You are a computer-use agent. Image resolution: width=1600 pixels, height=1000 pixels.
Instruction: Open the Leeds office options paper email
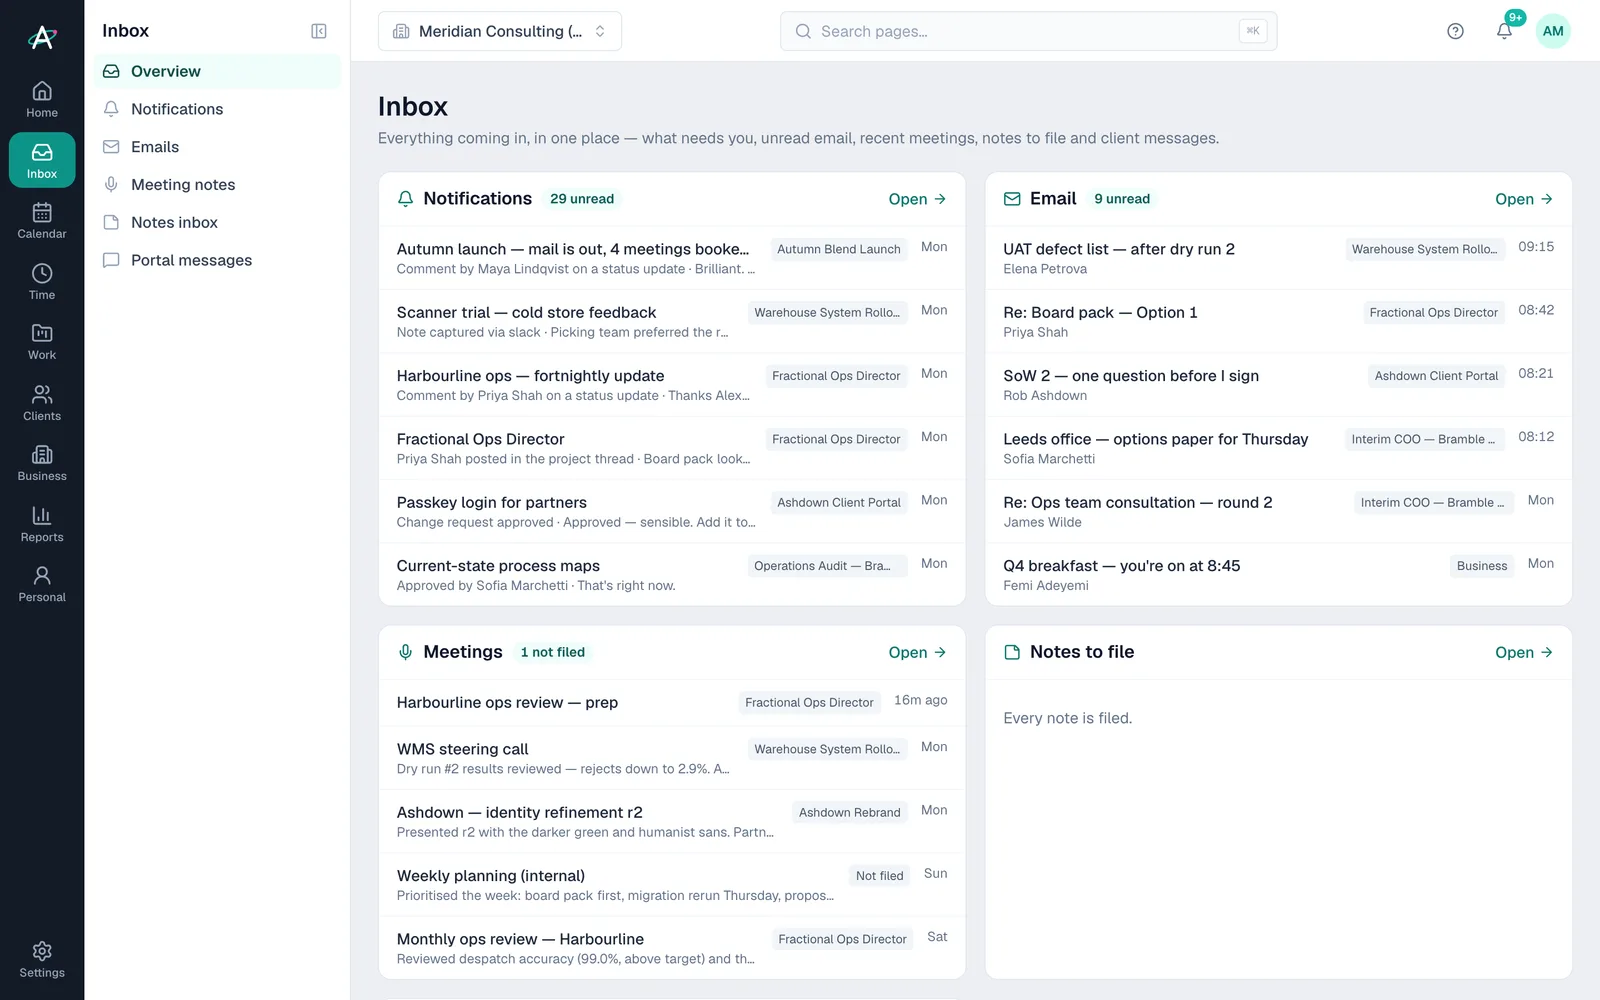[x=1278, y=448]
